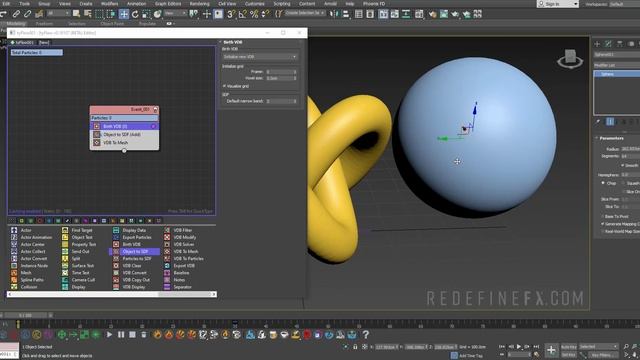
Task: Pick the Find Target operator icon
Action: (65, 230)
